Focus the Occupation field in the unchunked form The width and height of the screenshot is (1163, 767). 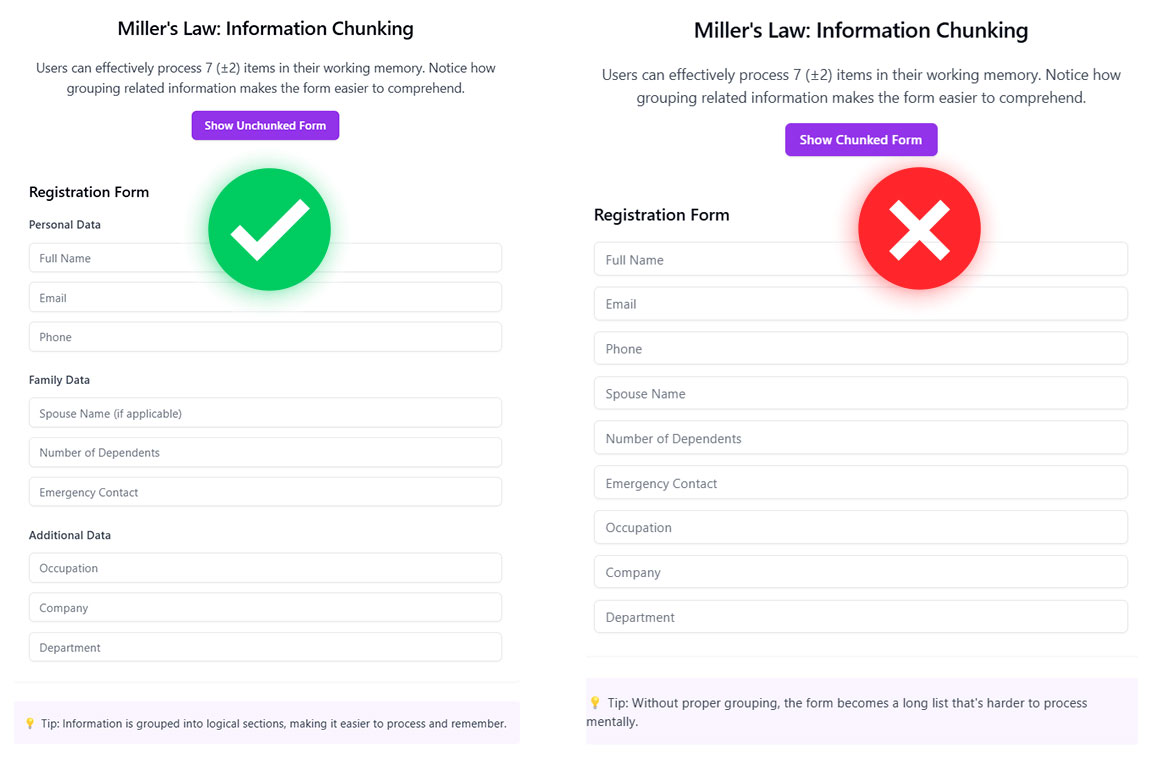860,528
